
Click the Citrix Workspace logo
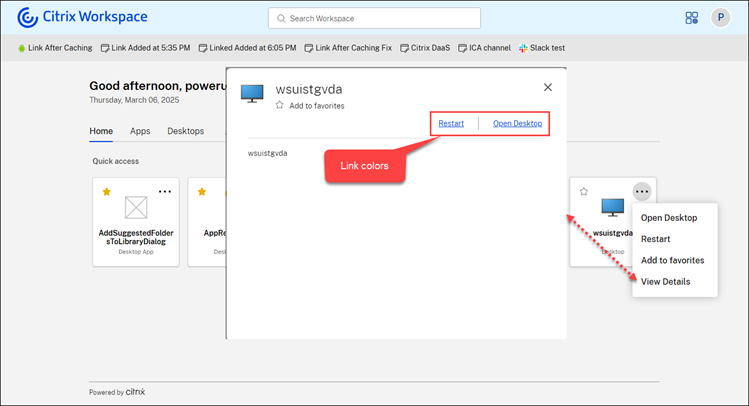[x=82, y=17]
